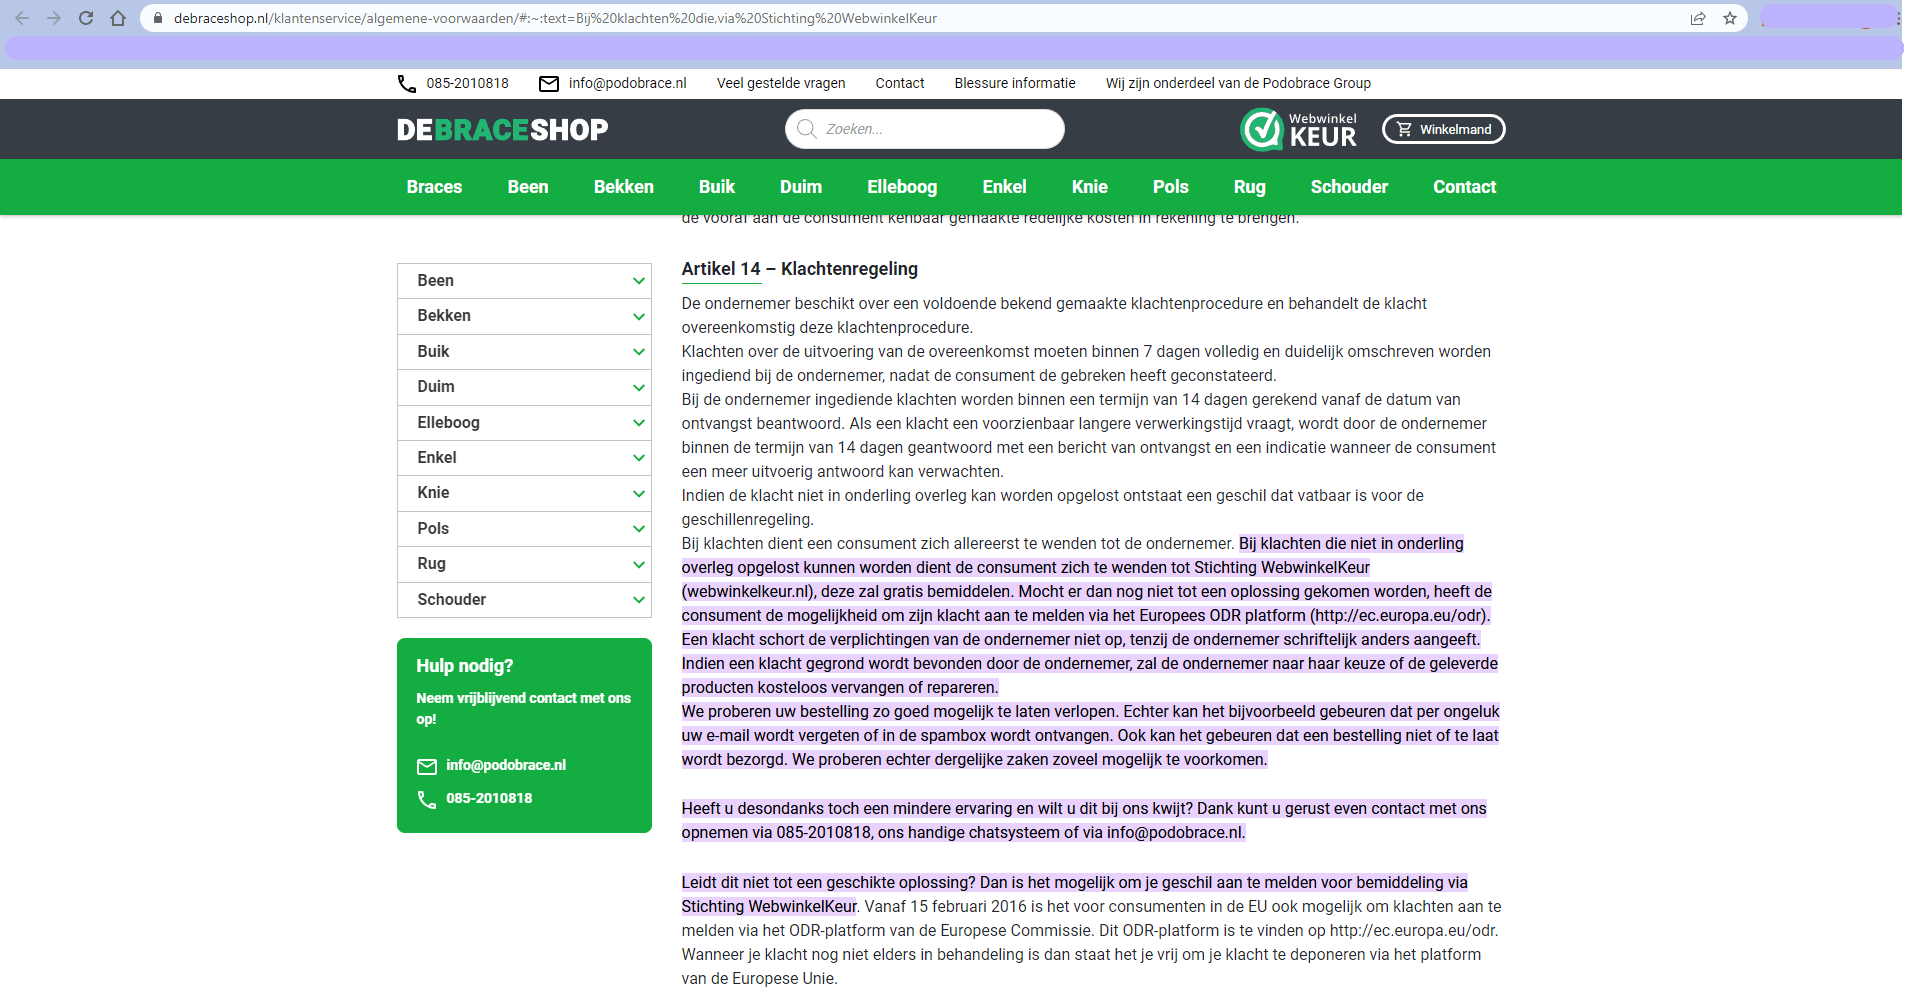Click into the Zoeken search field
The width and height of the screenshot is (1905, 998).
pos(935,129)
